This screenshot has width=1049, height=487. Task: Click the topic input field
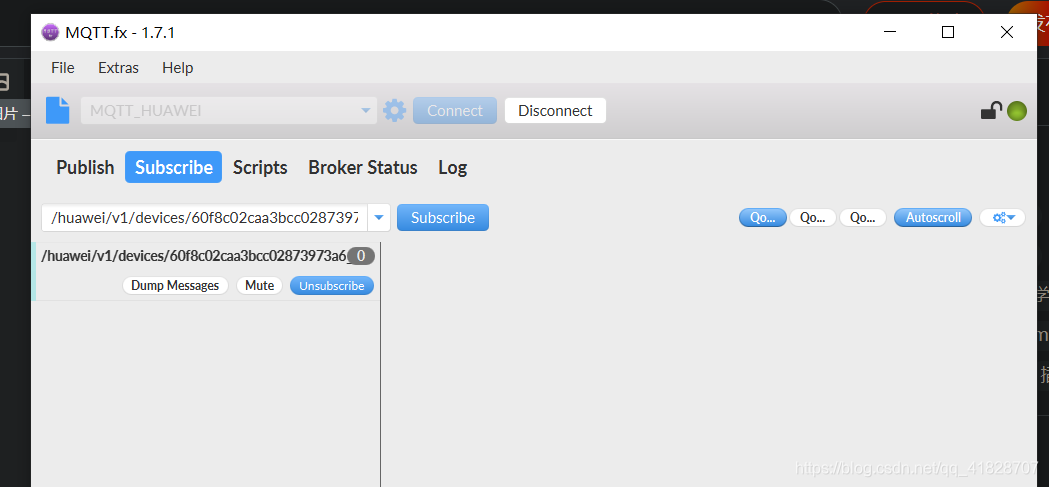coord(205,217)
